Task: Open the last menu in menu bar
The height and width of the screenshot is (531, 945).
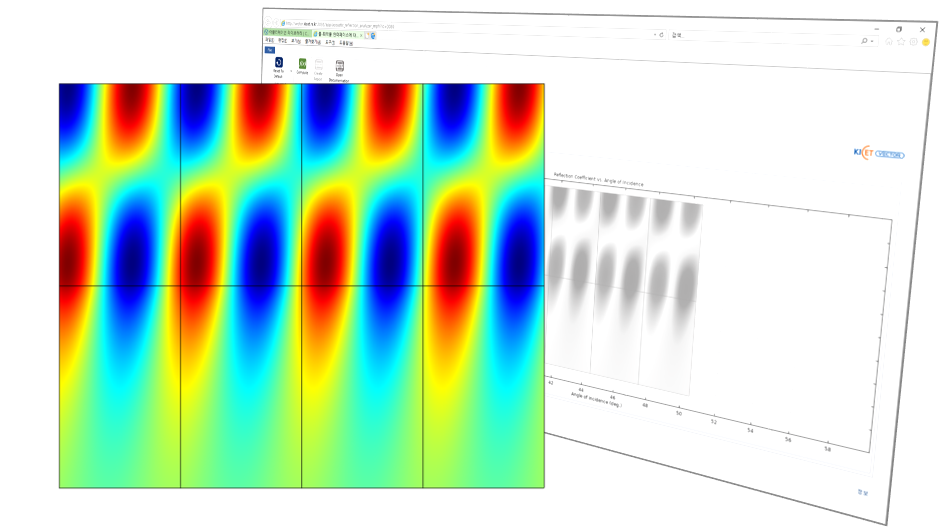Action: (x=346, y=43)
